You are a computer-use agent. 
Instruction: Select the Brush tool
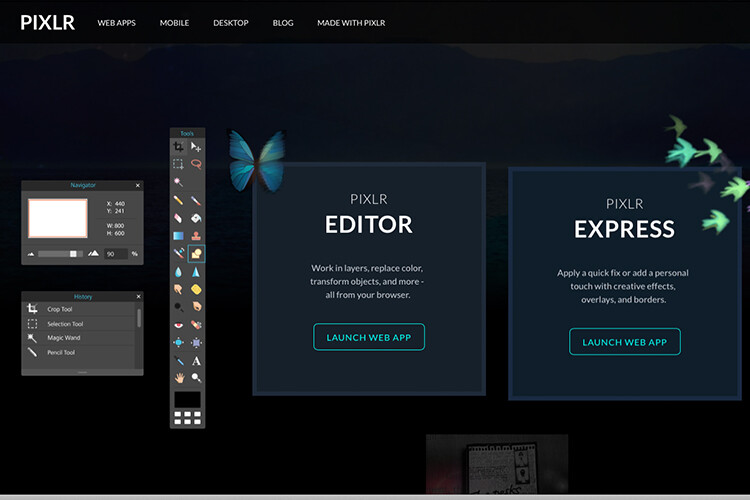pos(196,200)
